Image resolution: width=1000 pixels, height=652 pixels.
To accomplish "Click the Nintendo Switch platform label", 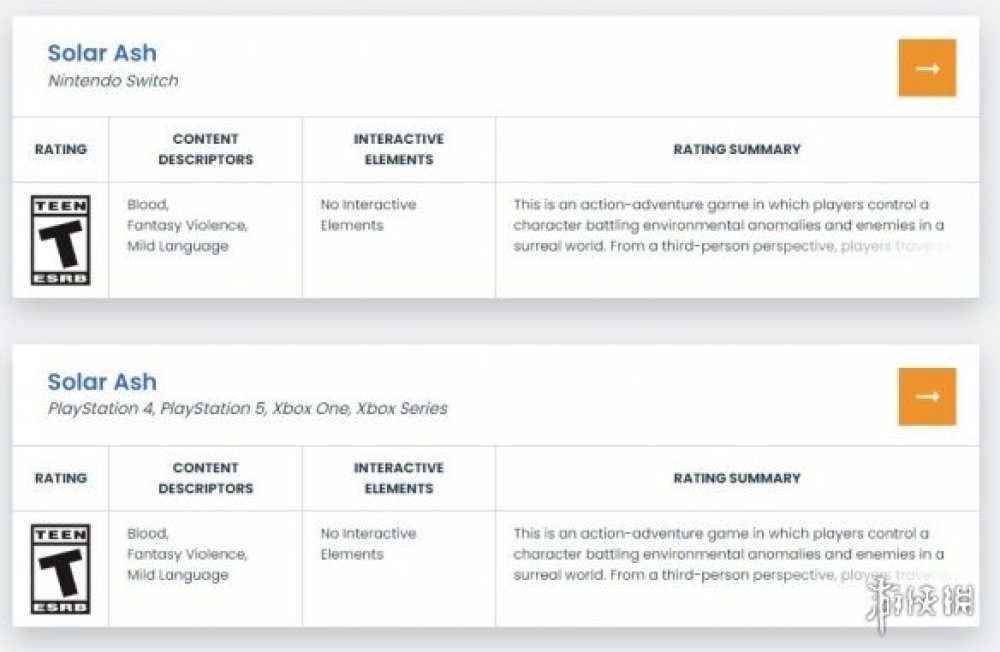I will 113,81.
